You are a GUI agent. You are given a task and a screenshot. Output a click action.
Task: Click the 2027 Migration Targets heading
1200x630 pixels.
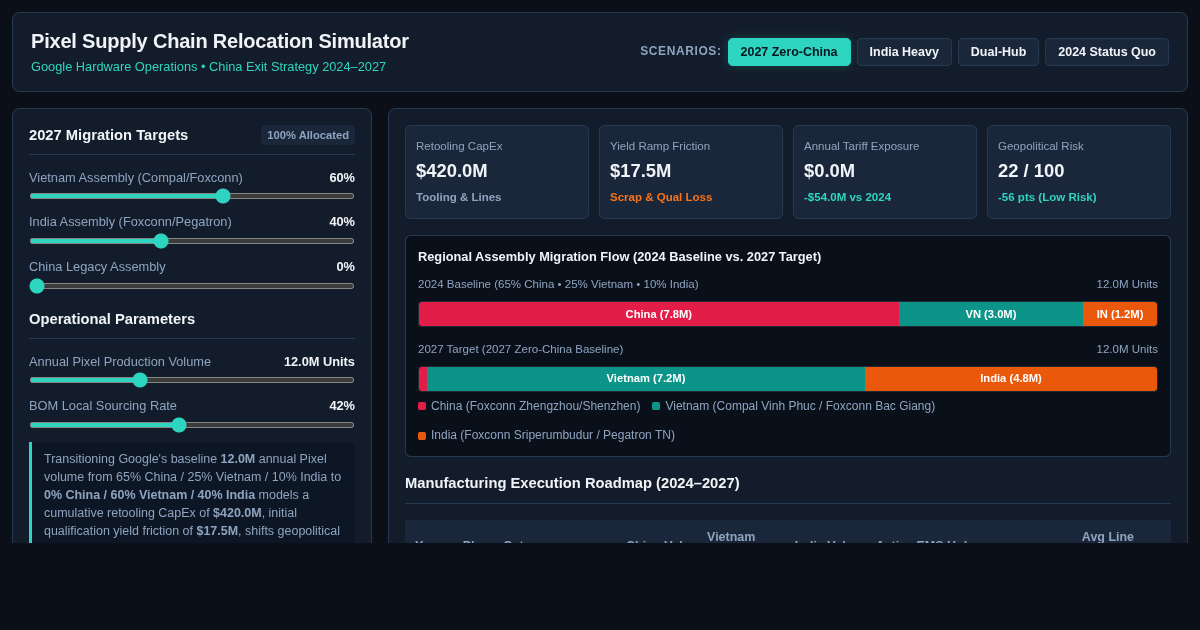pyautogui.click(x=108, y=135)
